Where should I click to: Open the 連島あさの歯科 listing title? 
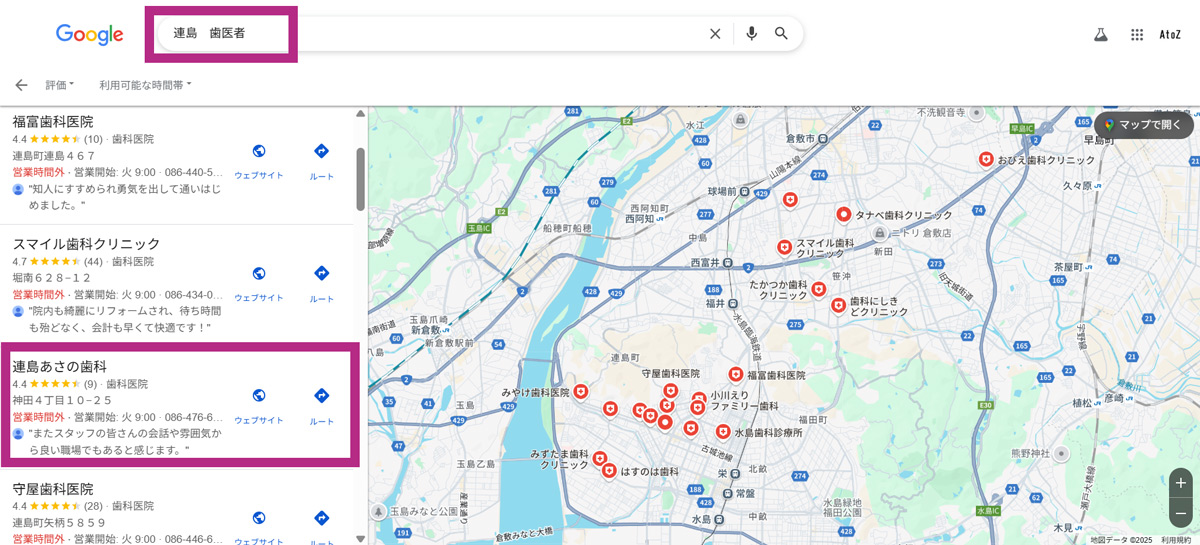click(x=59, y=367)
